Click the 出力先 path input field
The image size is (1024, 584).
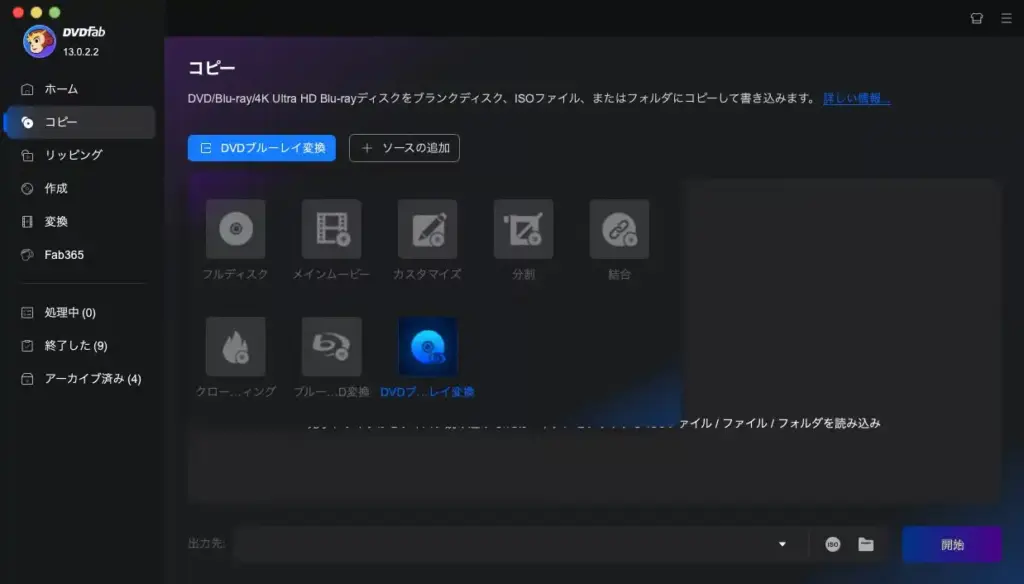(x=500, y=545)
